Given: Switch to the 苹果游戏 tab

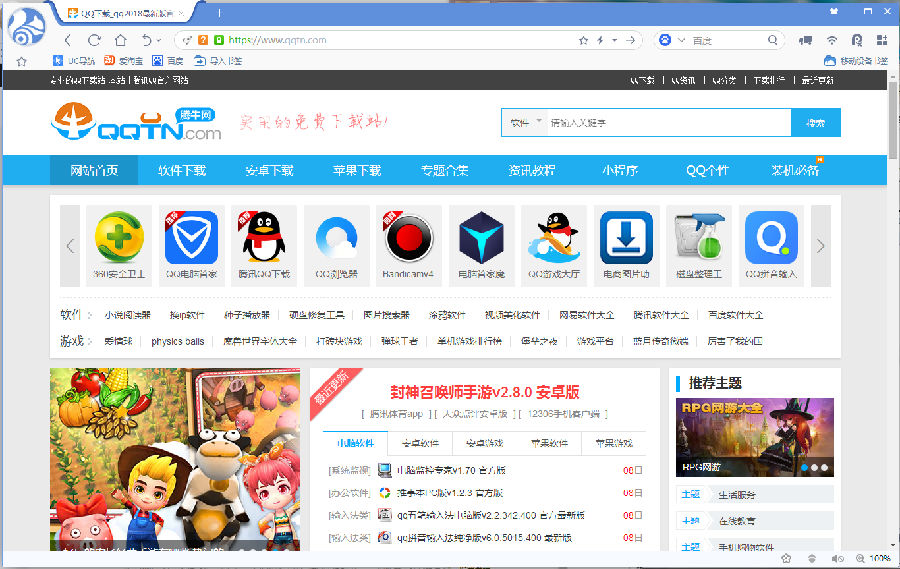Looking at the screenshot, I should click(x=614, y=443).
